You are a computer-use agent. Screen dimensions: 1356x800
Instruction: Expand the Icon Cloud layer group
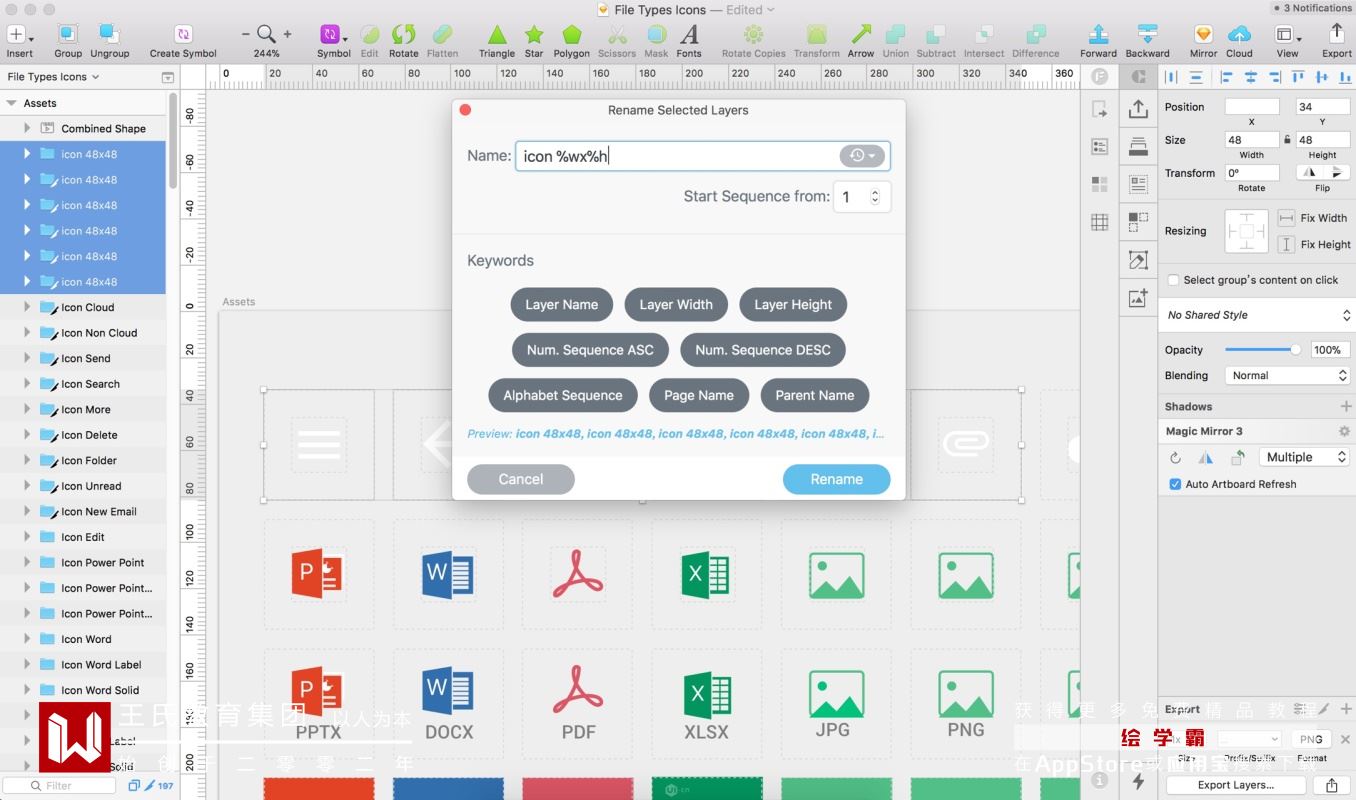point(27,307)
